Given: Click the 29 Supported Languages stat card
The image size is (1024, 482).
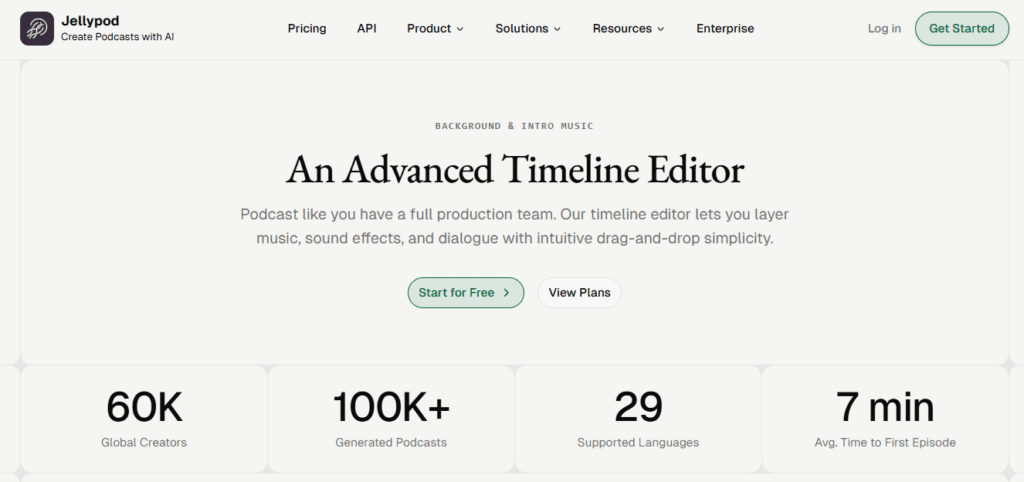Looking at the screenshot, I should tap(638, 418).
